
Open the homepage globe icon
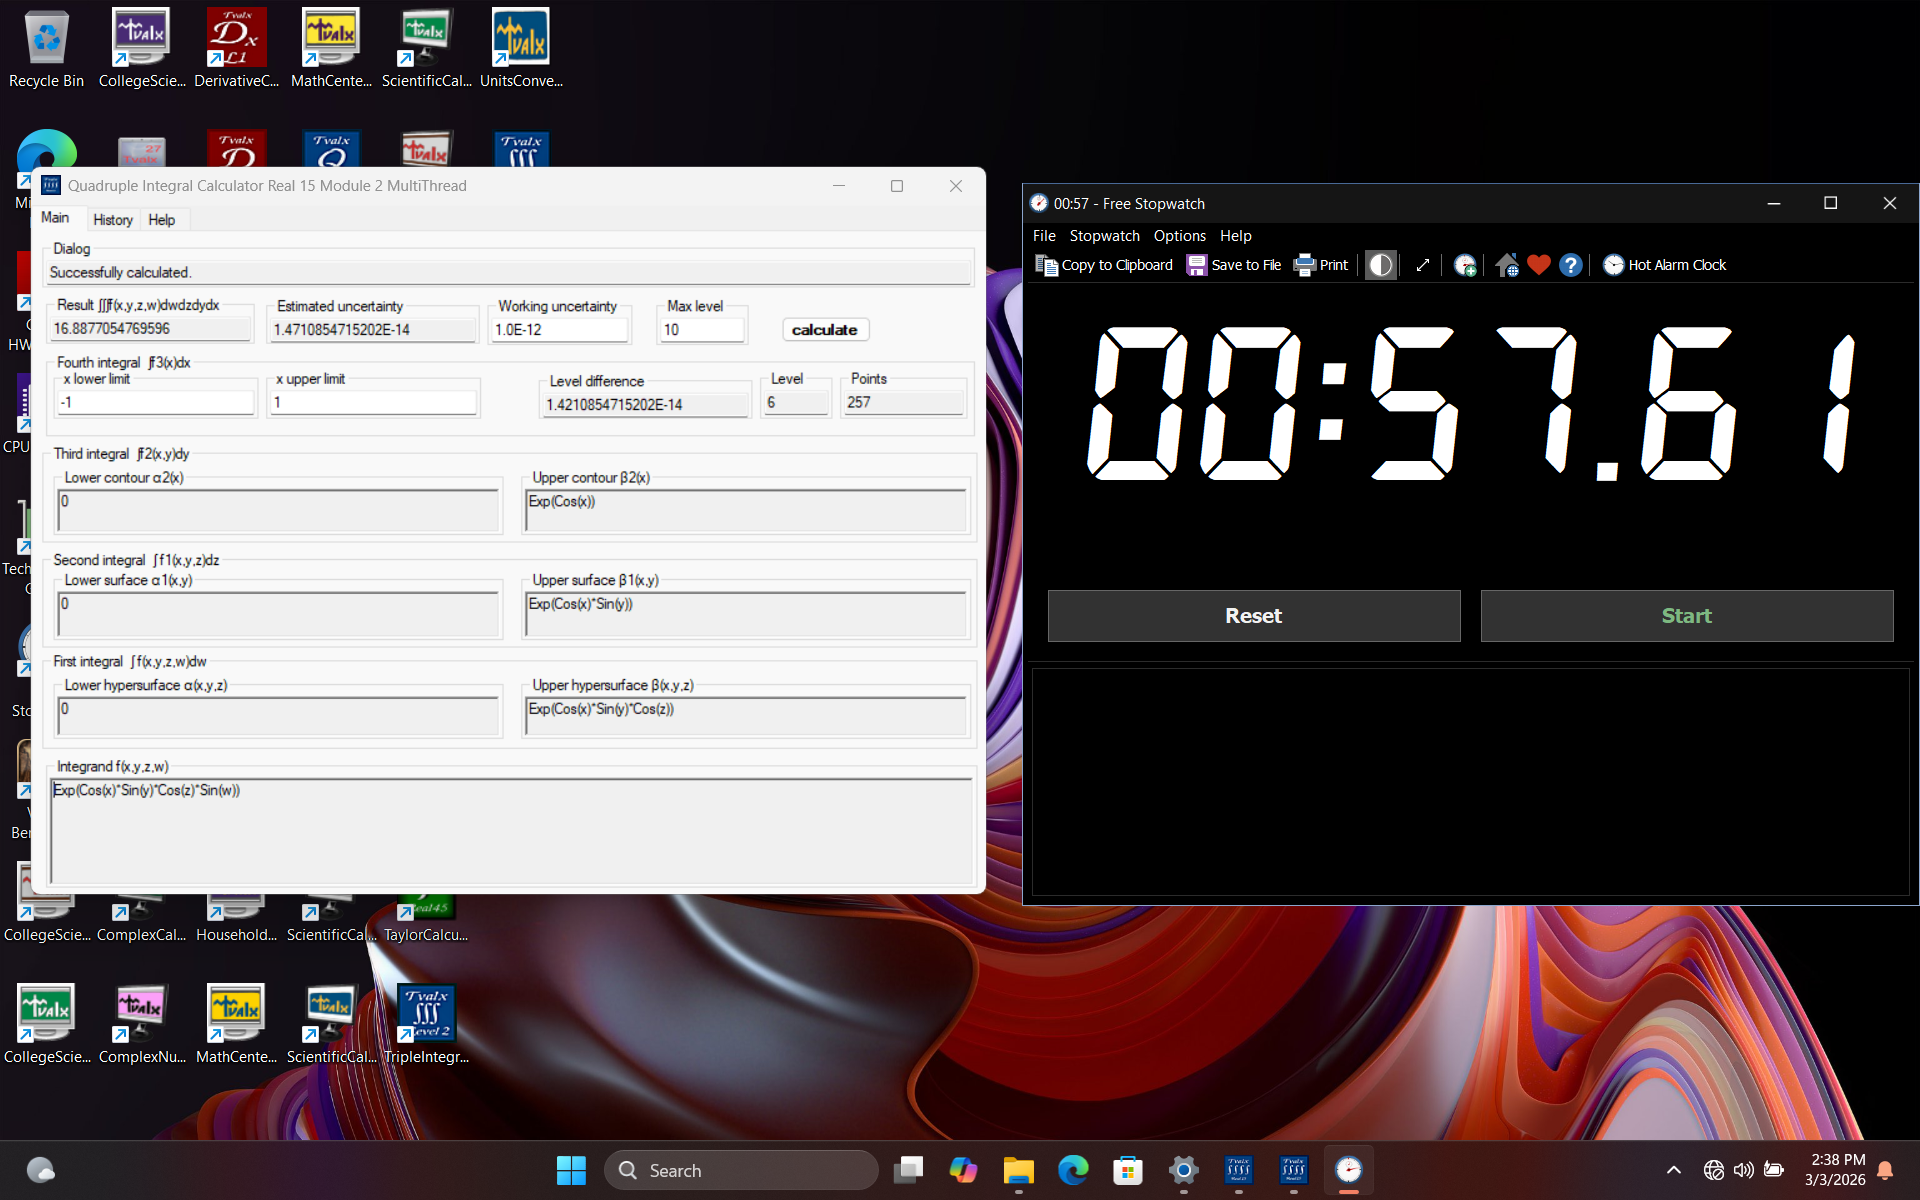tap(1506, 265)
